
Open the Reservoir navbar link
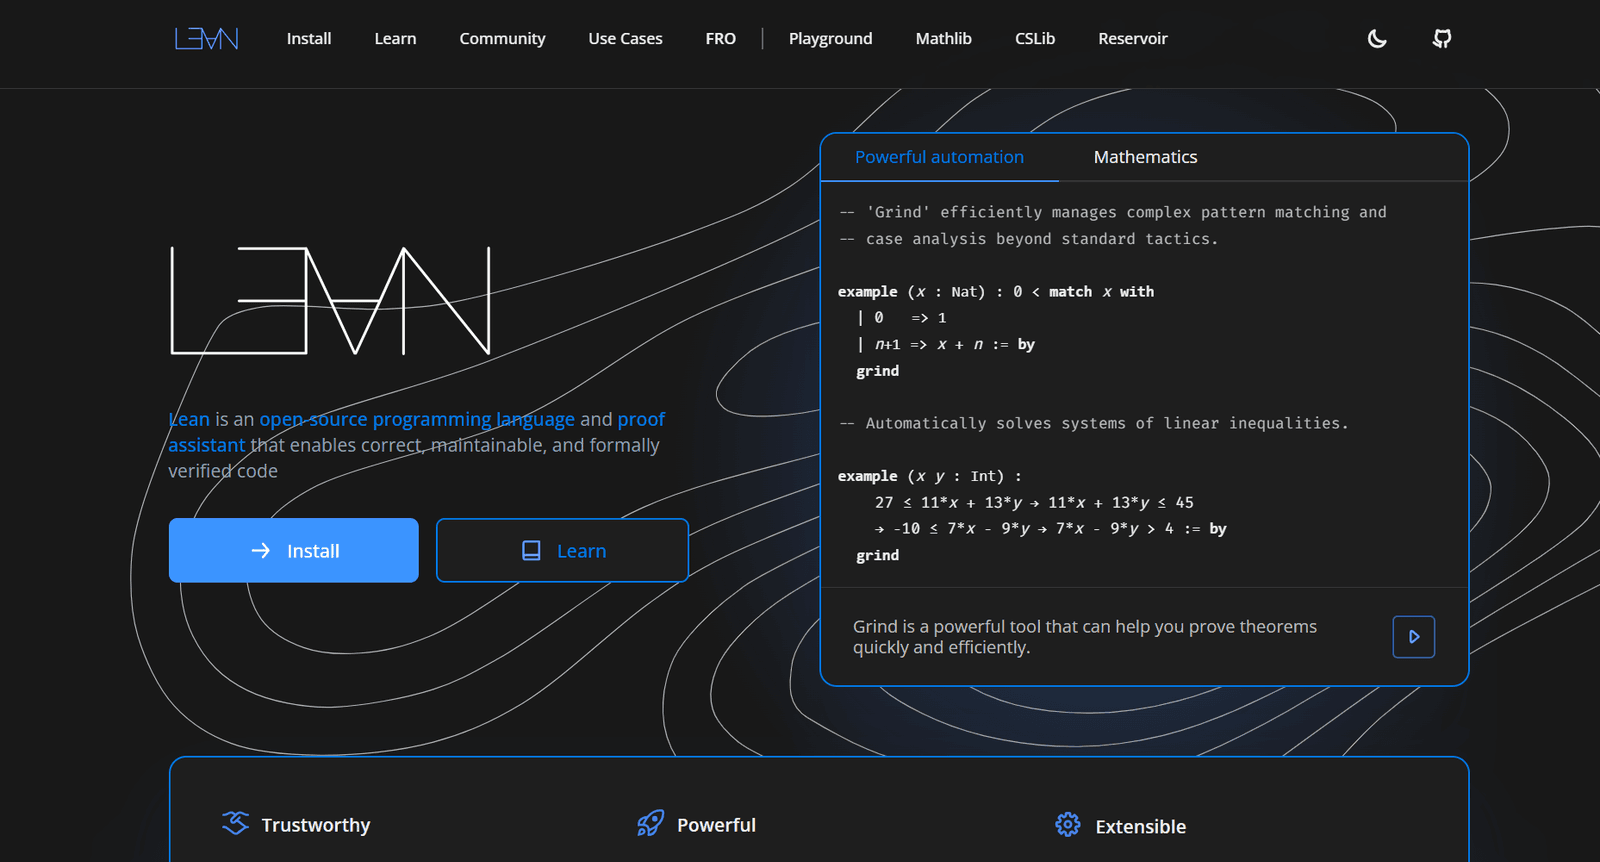pos(1132,39)
